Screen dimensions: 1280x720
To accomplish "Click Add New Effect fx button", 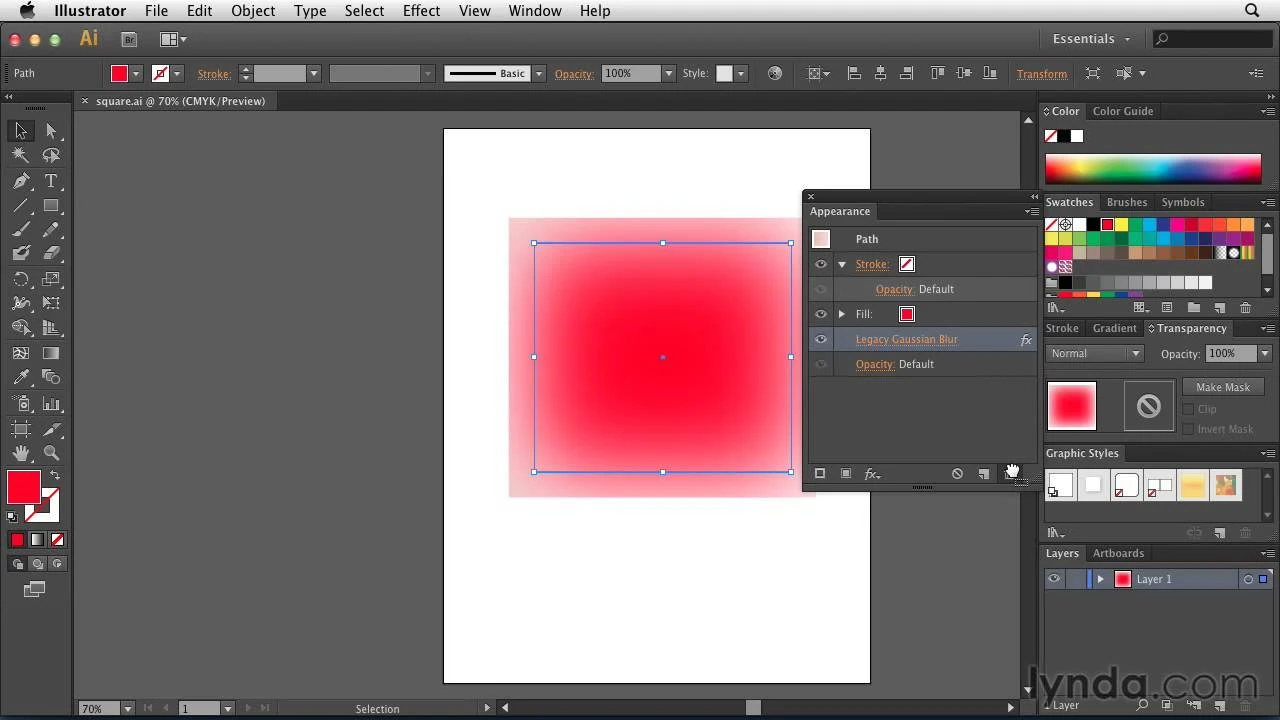I will coord(872,474).
